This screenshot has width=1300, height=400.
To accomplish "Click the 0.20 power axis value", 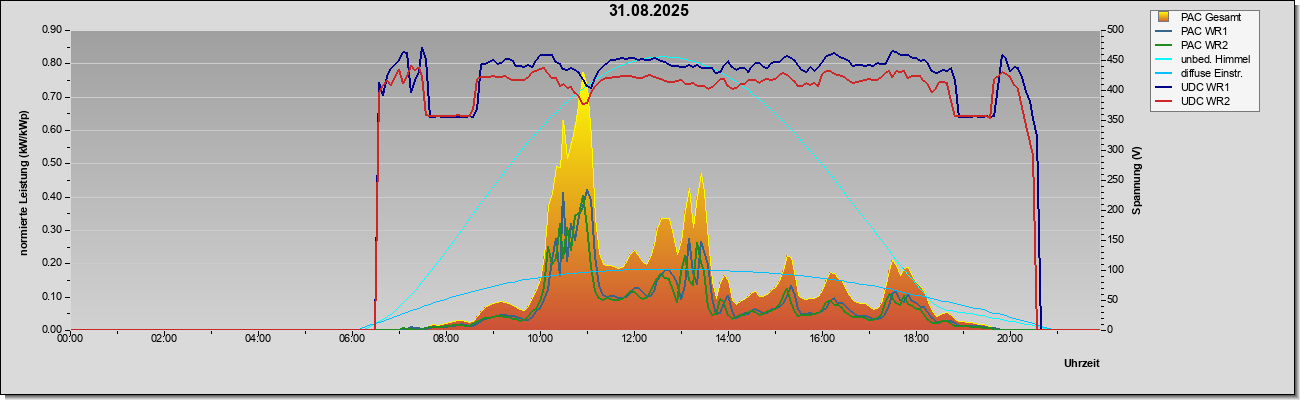I will click(x=53, y=263).
